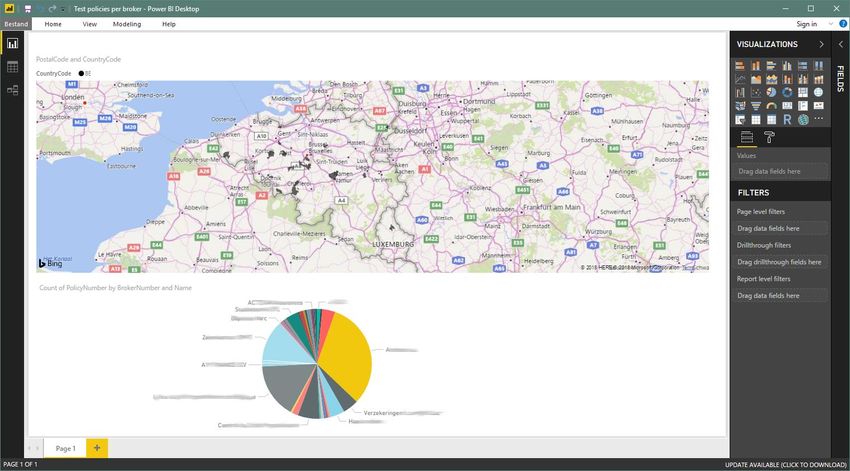
Task: Pick Line and clustered column chart
Action: tap(803, 79)
